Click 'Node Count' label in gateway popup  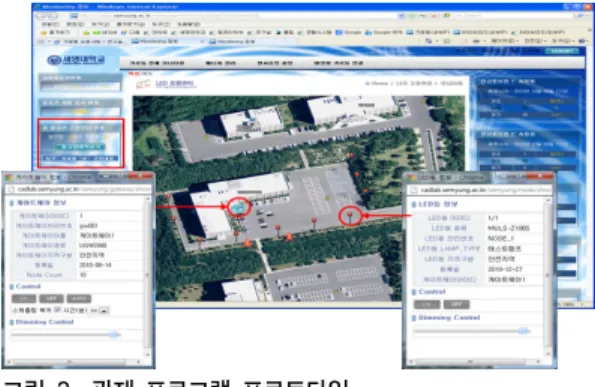click(44, 275)
